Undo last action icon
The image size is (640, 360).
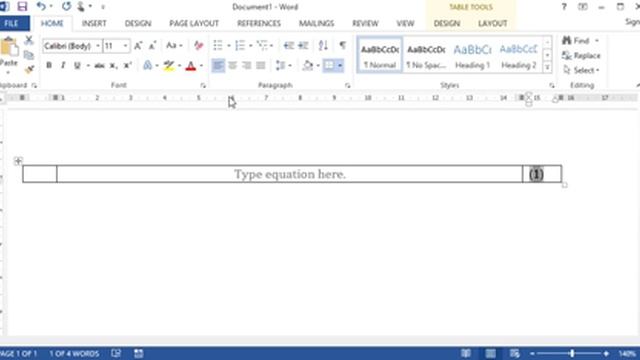coord(41,6)
